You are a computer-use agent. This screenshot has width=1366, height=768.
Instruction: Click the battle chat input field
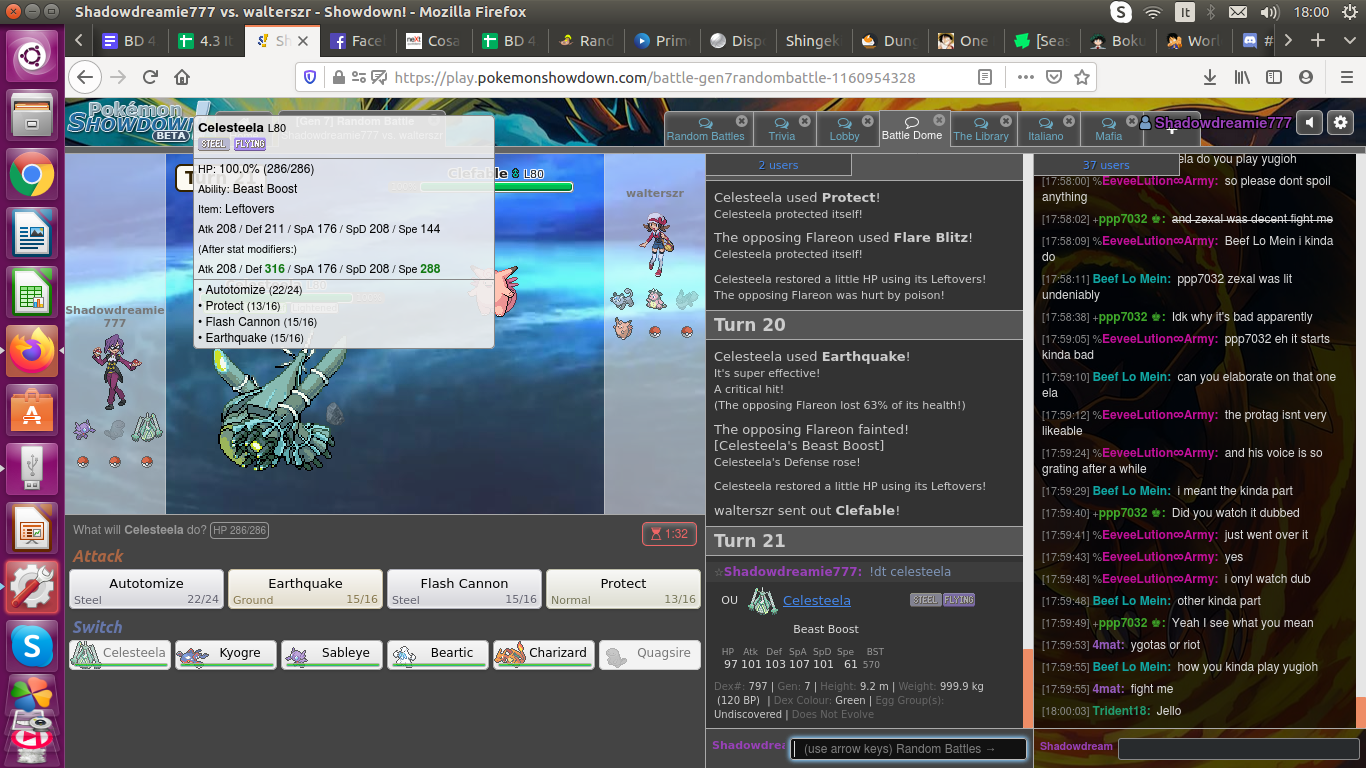click(x=908, y=749)
